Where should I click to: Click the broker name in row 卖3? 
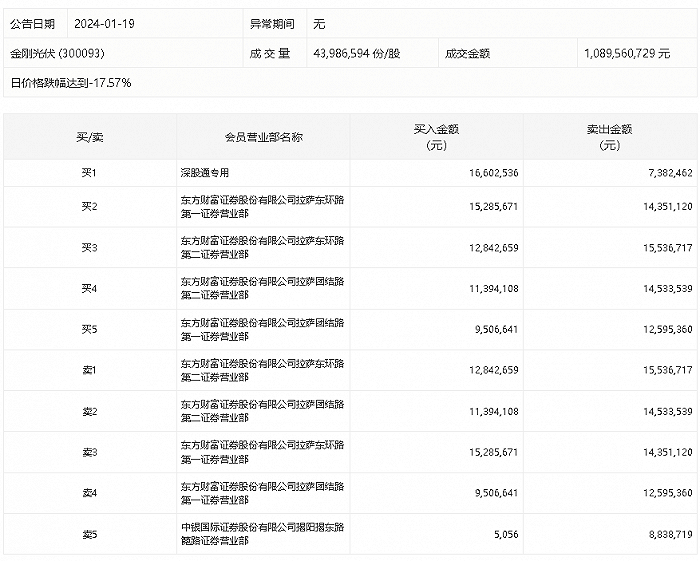click(x=262, y=452)
